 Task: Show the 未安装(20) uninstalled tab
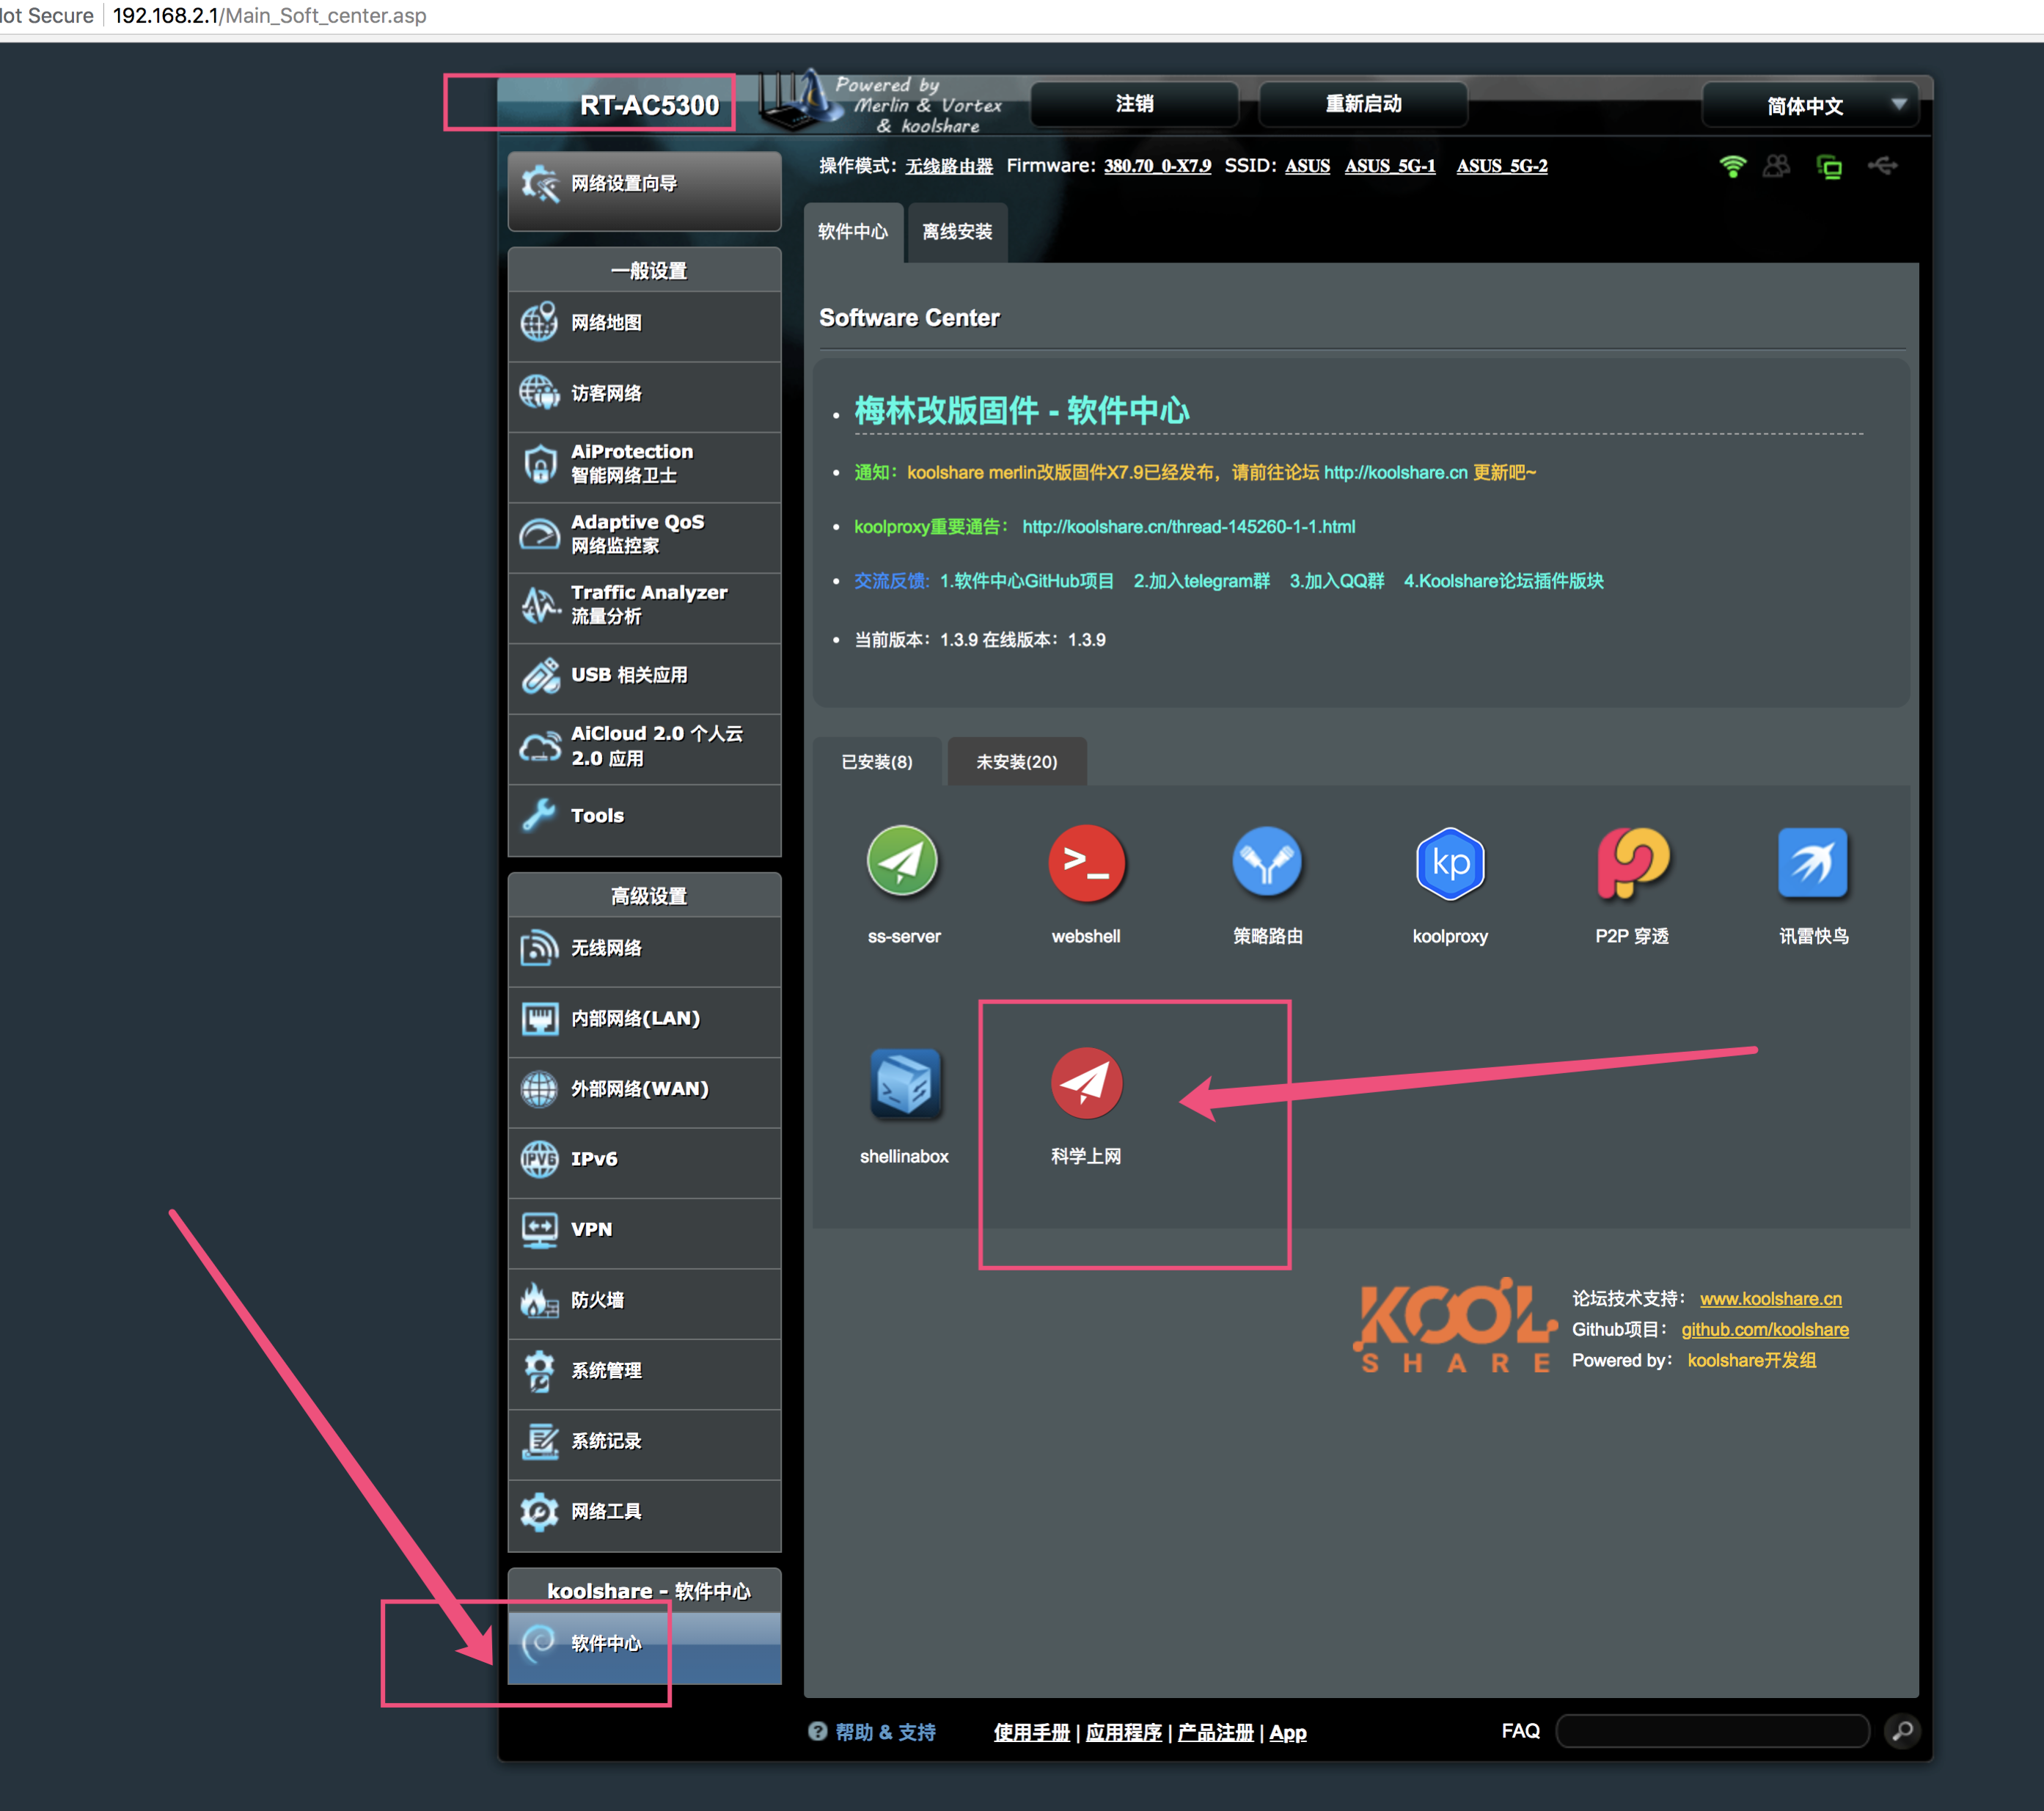(x=1016, y=762)
